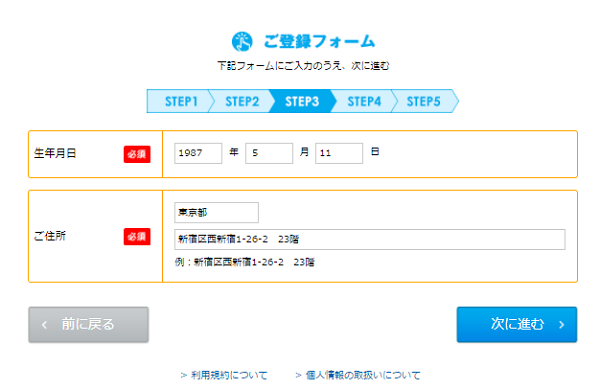
Task: Proceed with the 次に進む button
Action: pyautogui.click(x=517, y=325)
